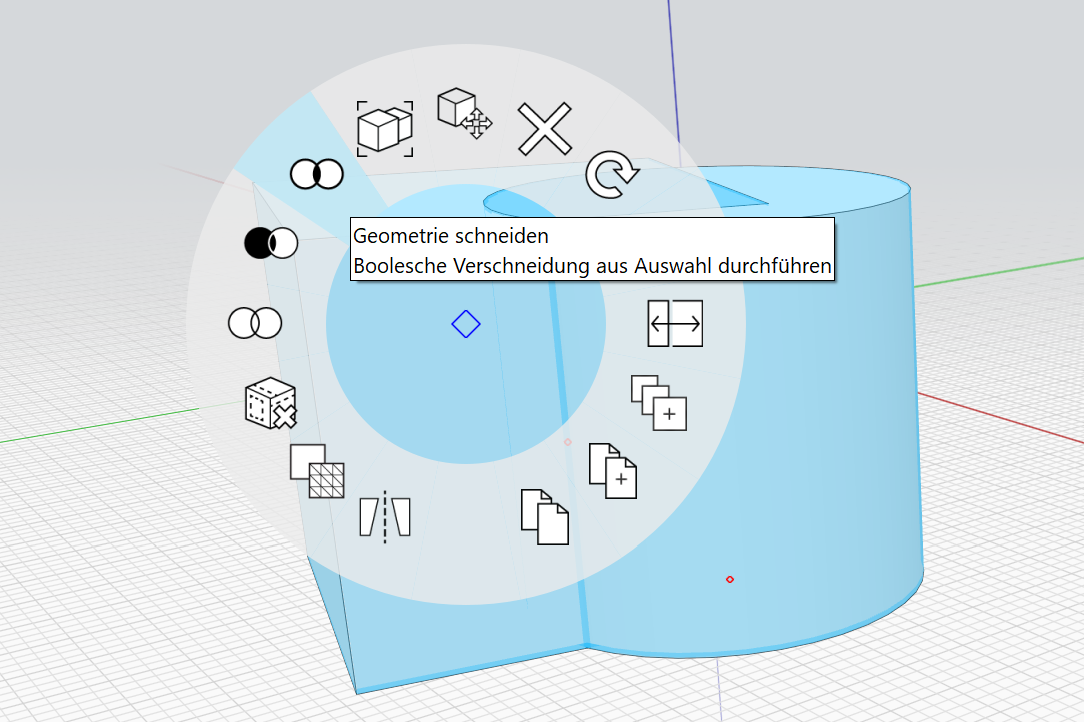Click the red point on cylinder side
Viewport: 1084px width, 722px height.
[729, 579]
